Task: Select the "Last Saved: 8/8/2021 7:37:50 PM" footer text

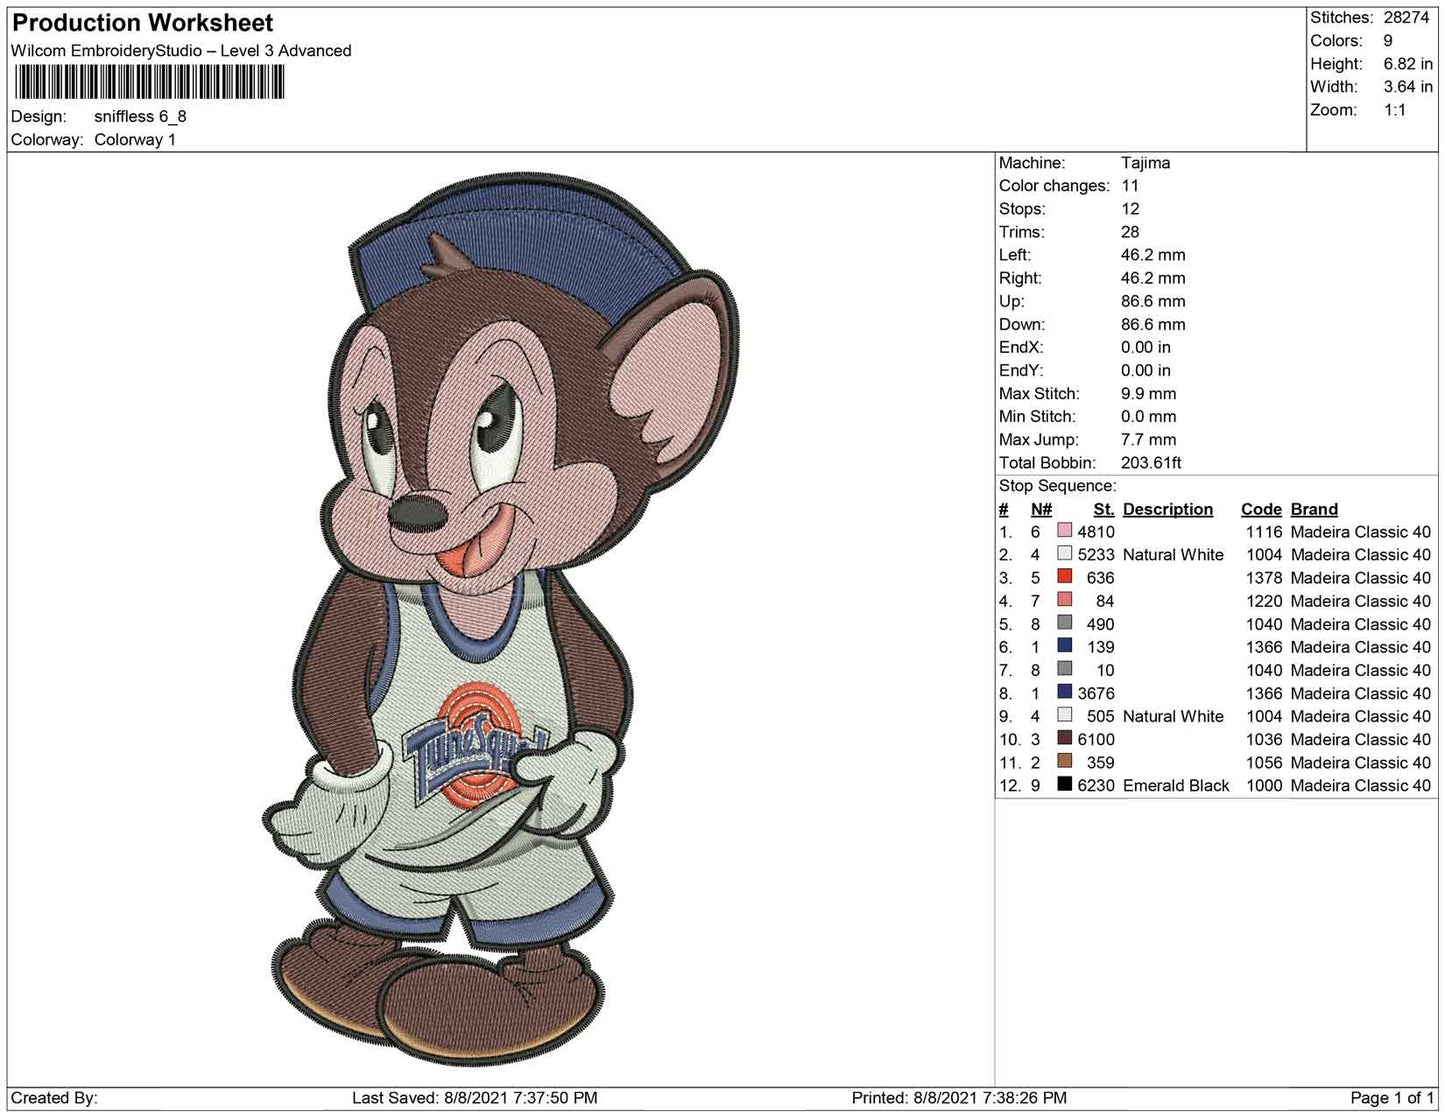Action: [475, 1097]
